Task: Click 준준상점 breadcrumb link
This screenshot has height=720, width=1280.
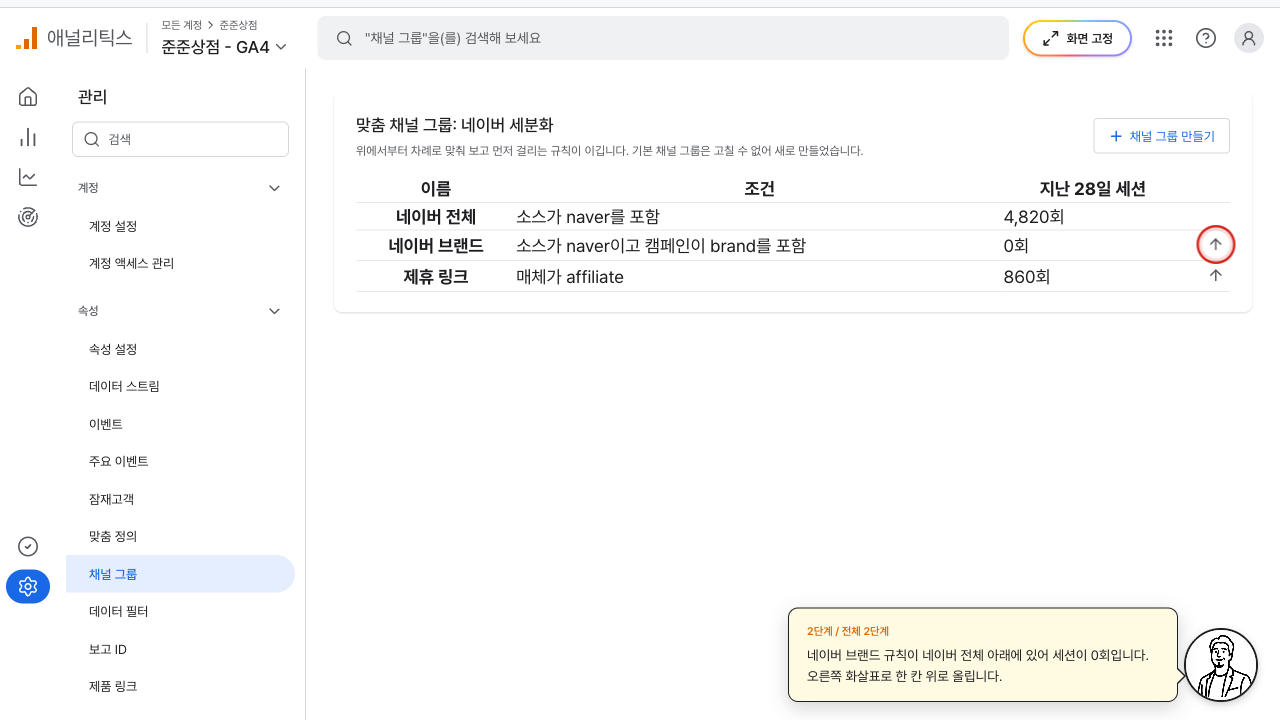Action: coord(238,25)
